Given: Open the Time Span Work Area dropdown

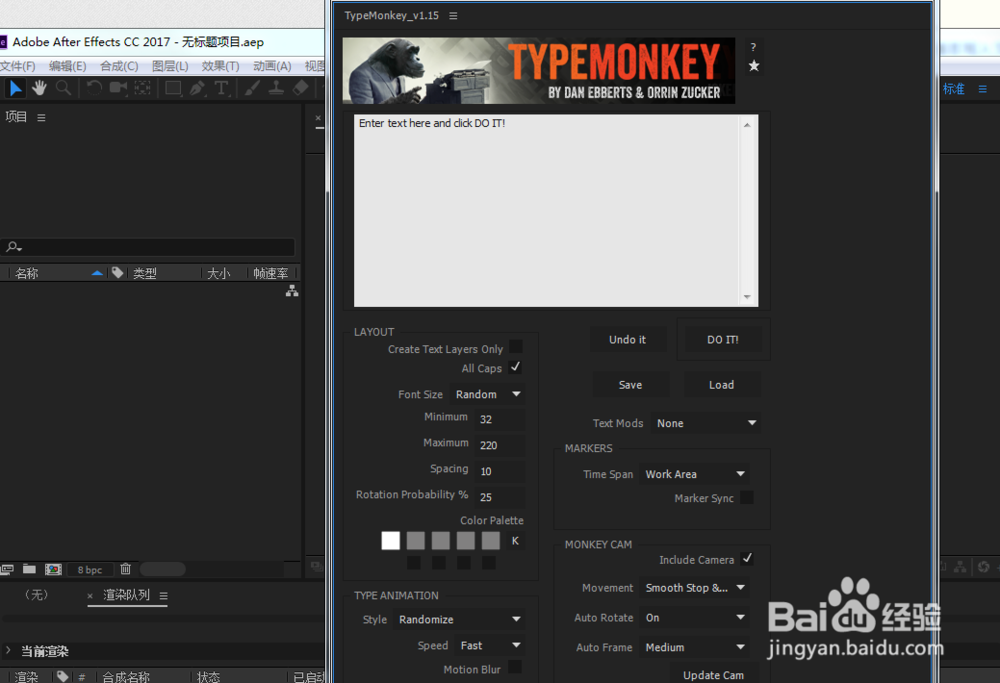Looking at the screenshot, I should coord(694,474).
